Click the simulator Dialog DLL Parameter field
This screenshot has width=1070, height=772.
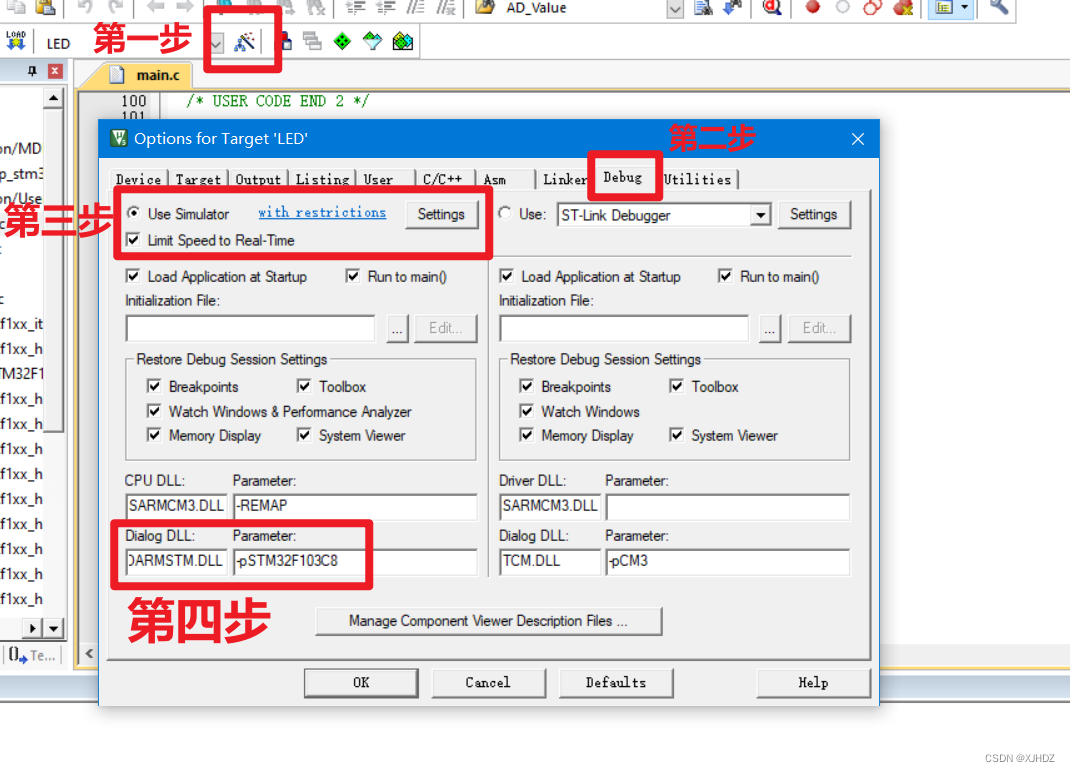355,562
